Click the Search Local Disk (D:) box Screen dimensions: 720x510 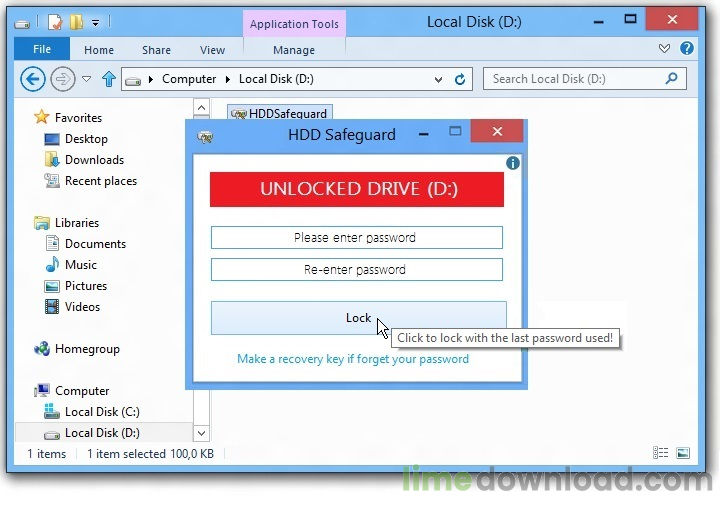pos(585,79)
